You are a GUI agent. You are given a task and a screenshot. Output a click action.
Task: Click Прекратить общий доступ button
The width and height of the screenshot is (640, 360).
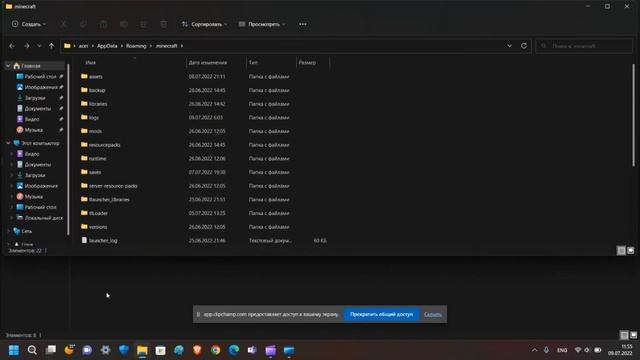coord(381,314)
